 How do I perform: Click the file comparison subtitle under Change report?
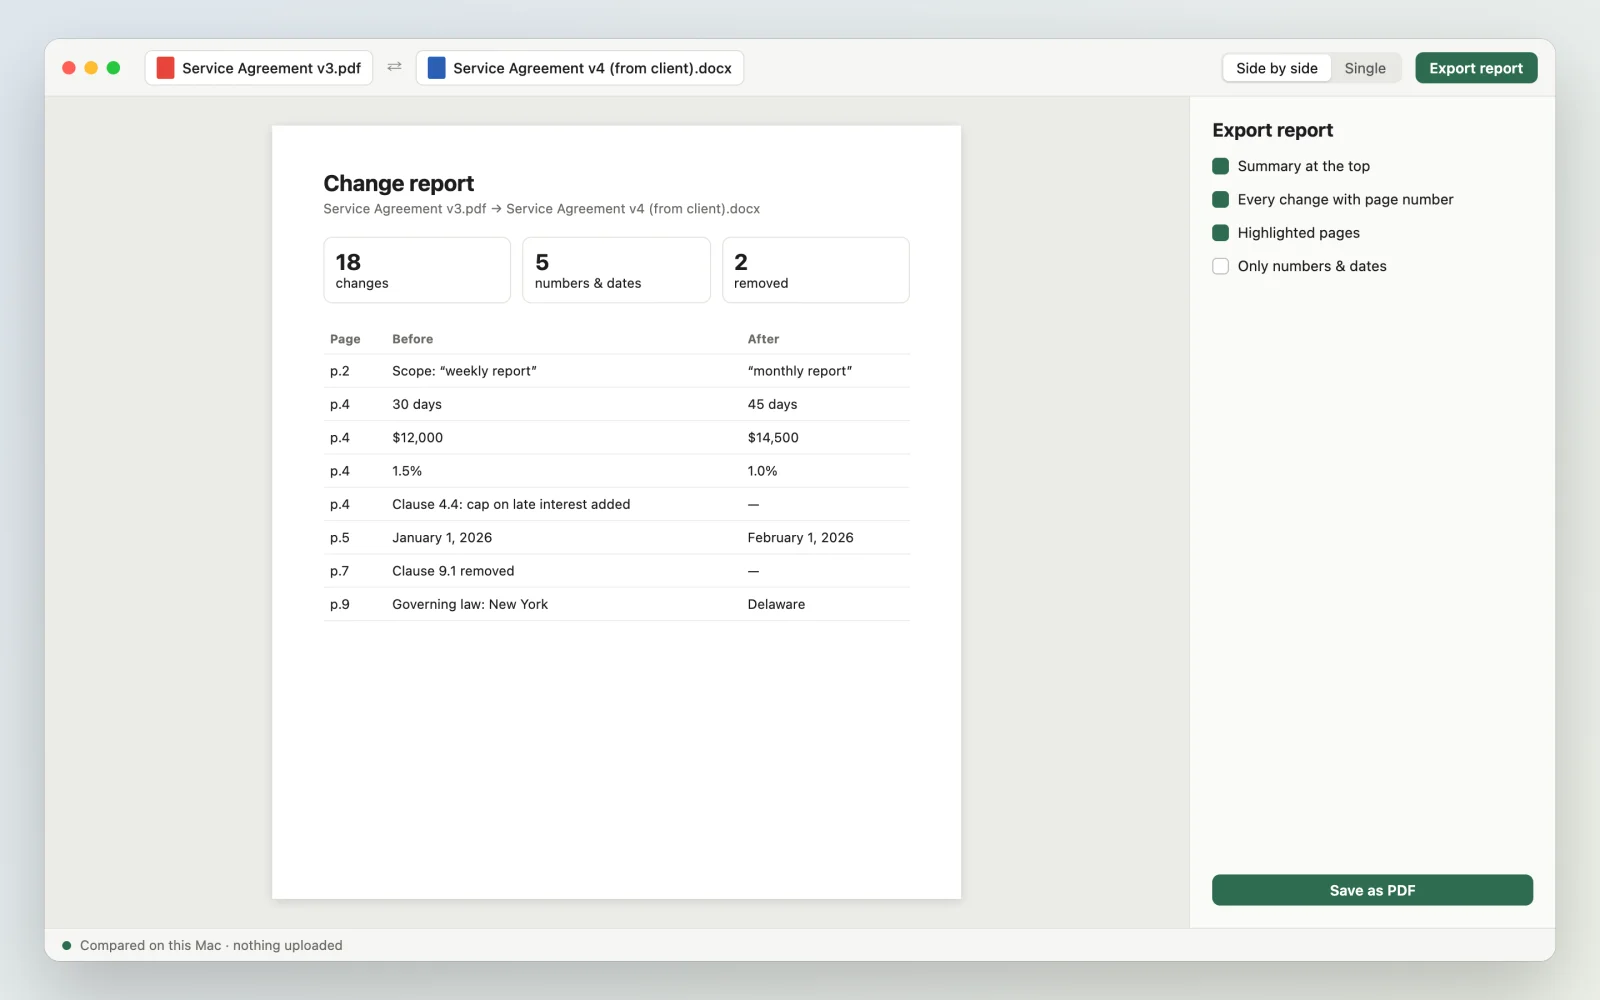click(x=541, y=209)
